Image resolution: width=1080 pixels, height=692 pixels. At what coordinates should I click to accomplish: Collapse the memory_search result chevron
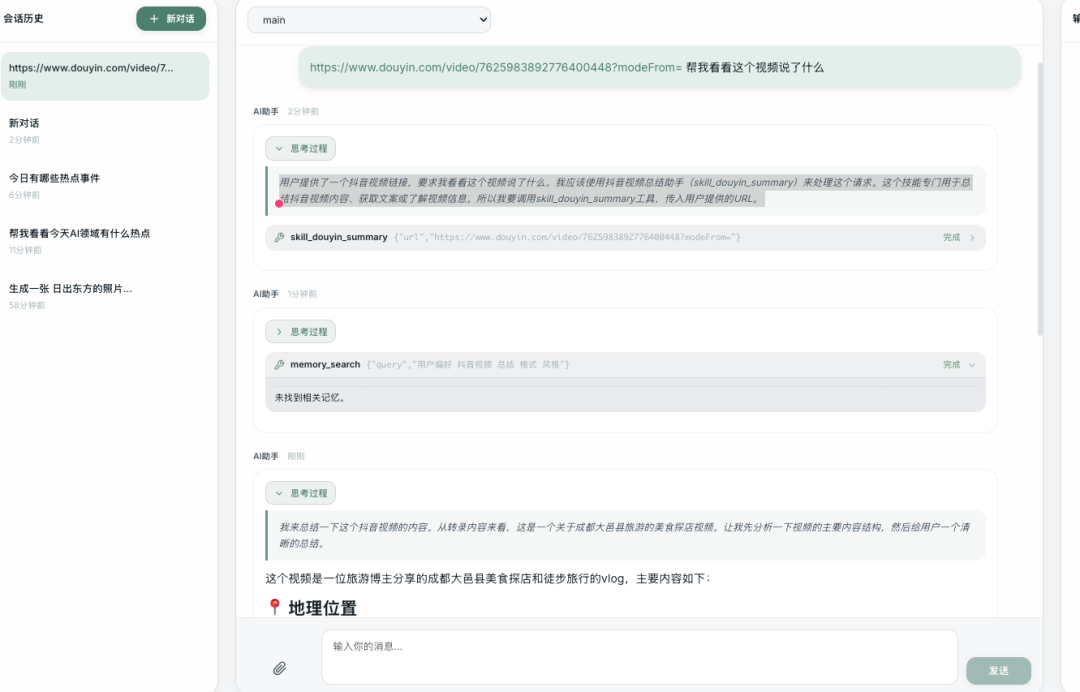pos(972,365)
